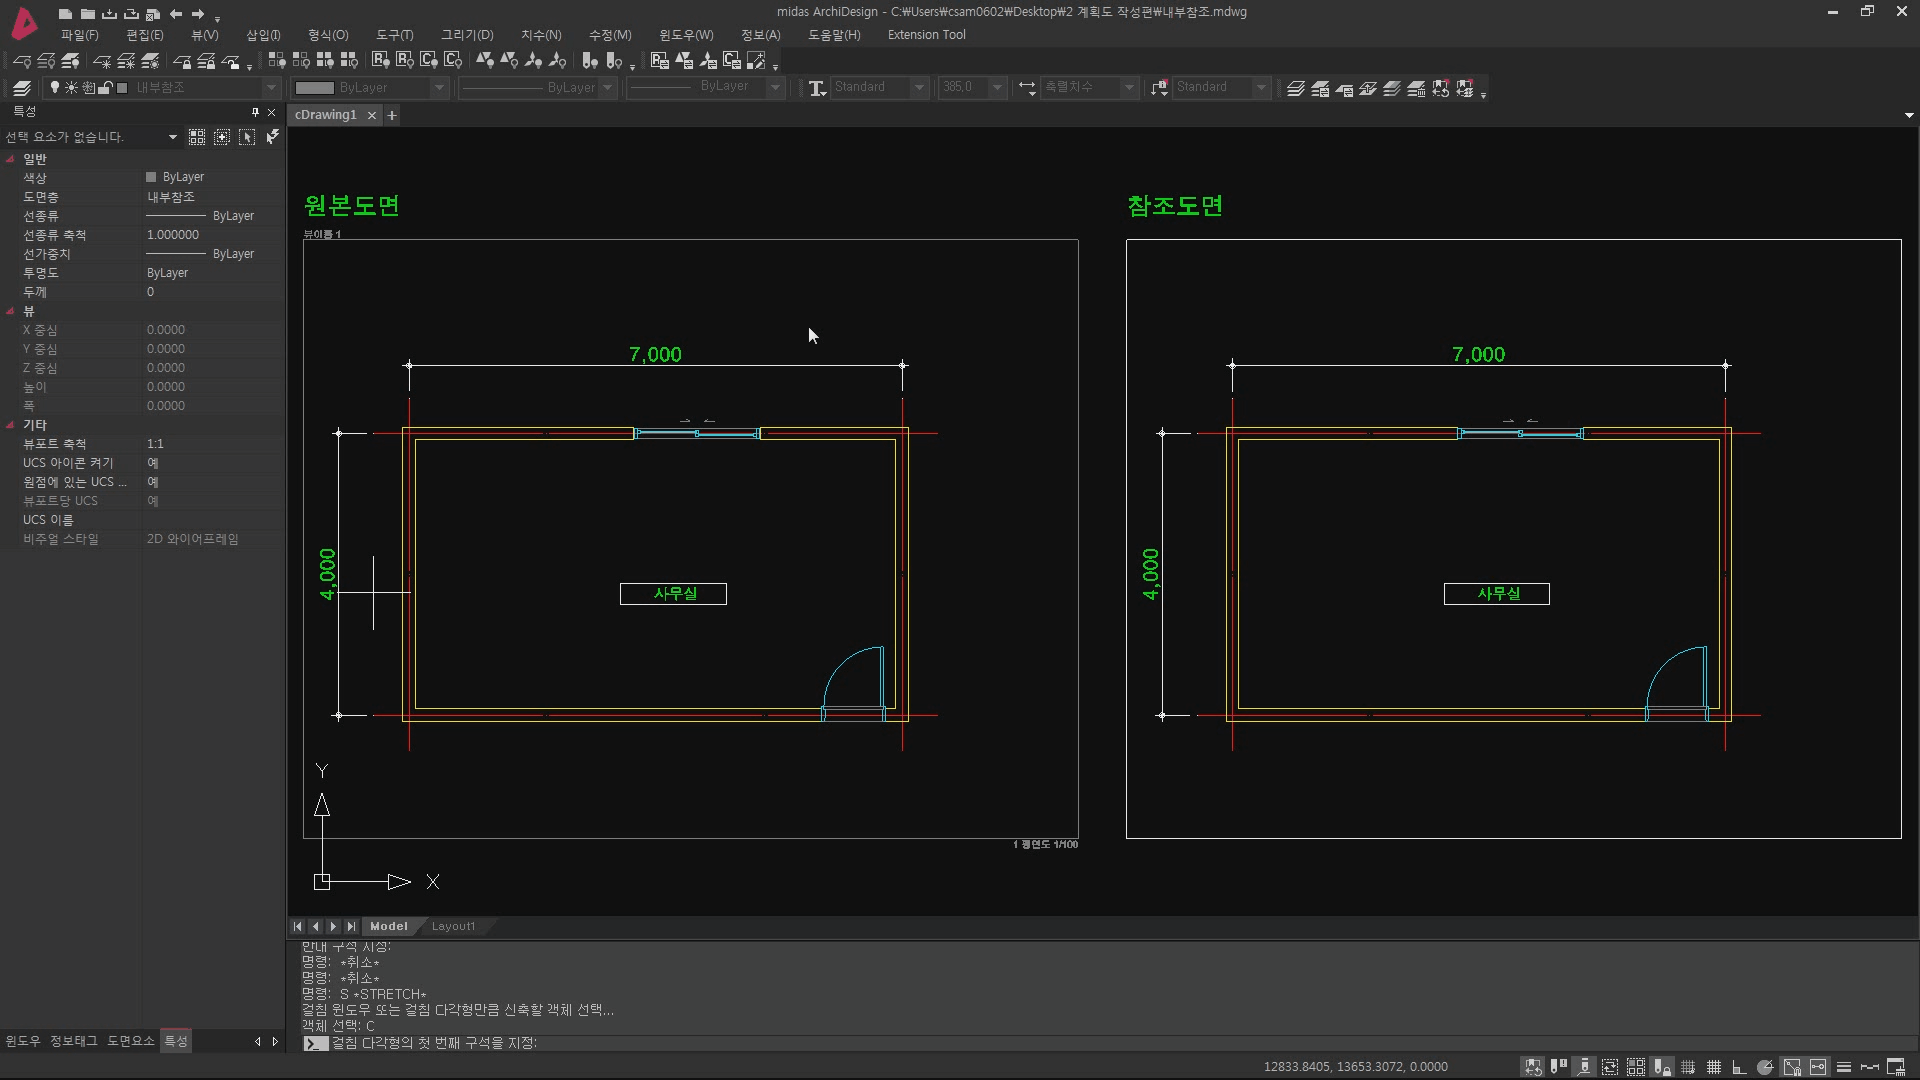Viewport: 1920px width, 1080px height.
Task: Click the new file icon in title bar
Action: 65,14
